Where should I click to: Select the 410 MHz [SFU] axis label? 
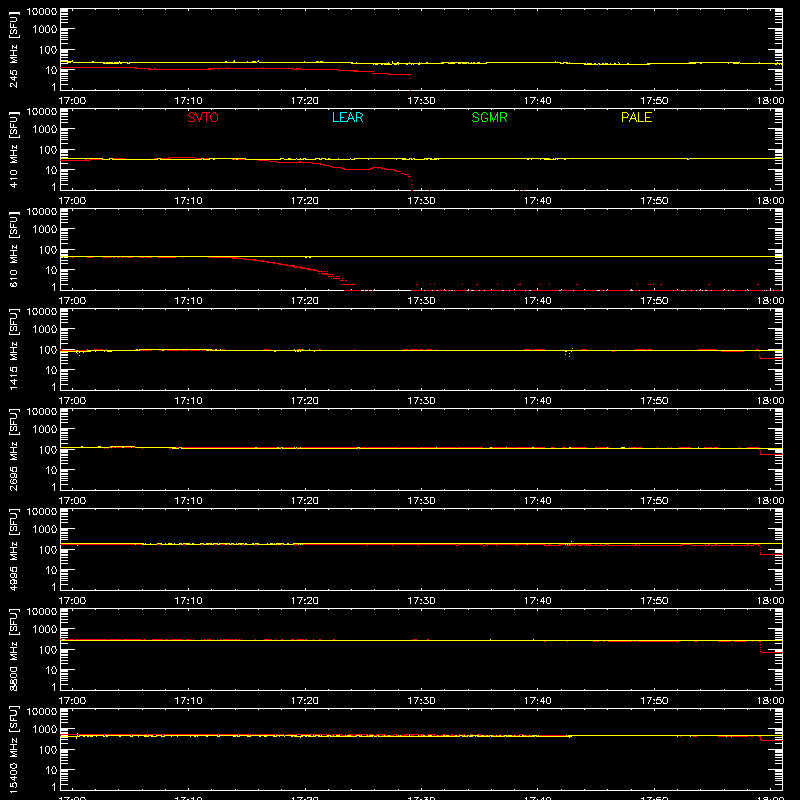coord(14,149)
